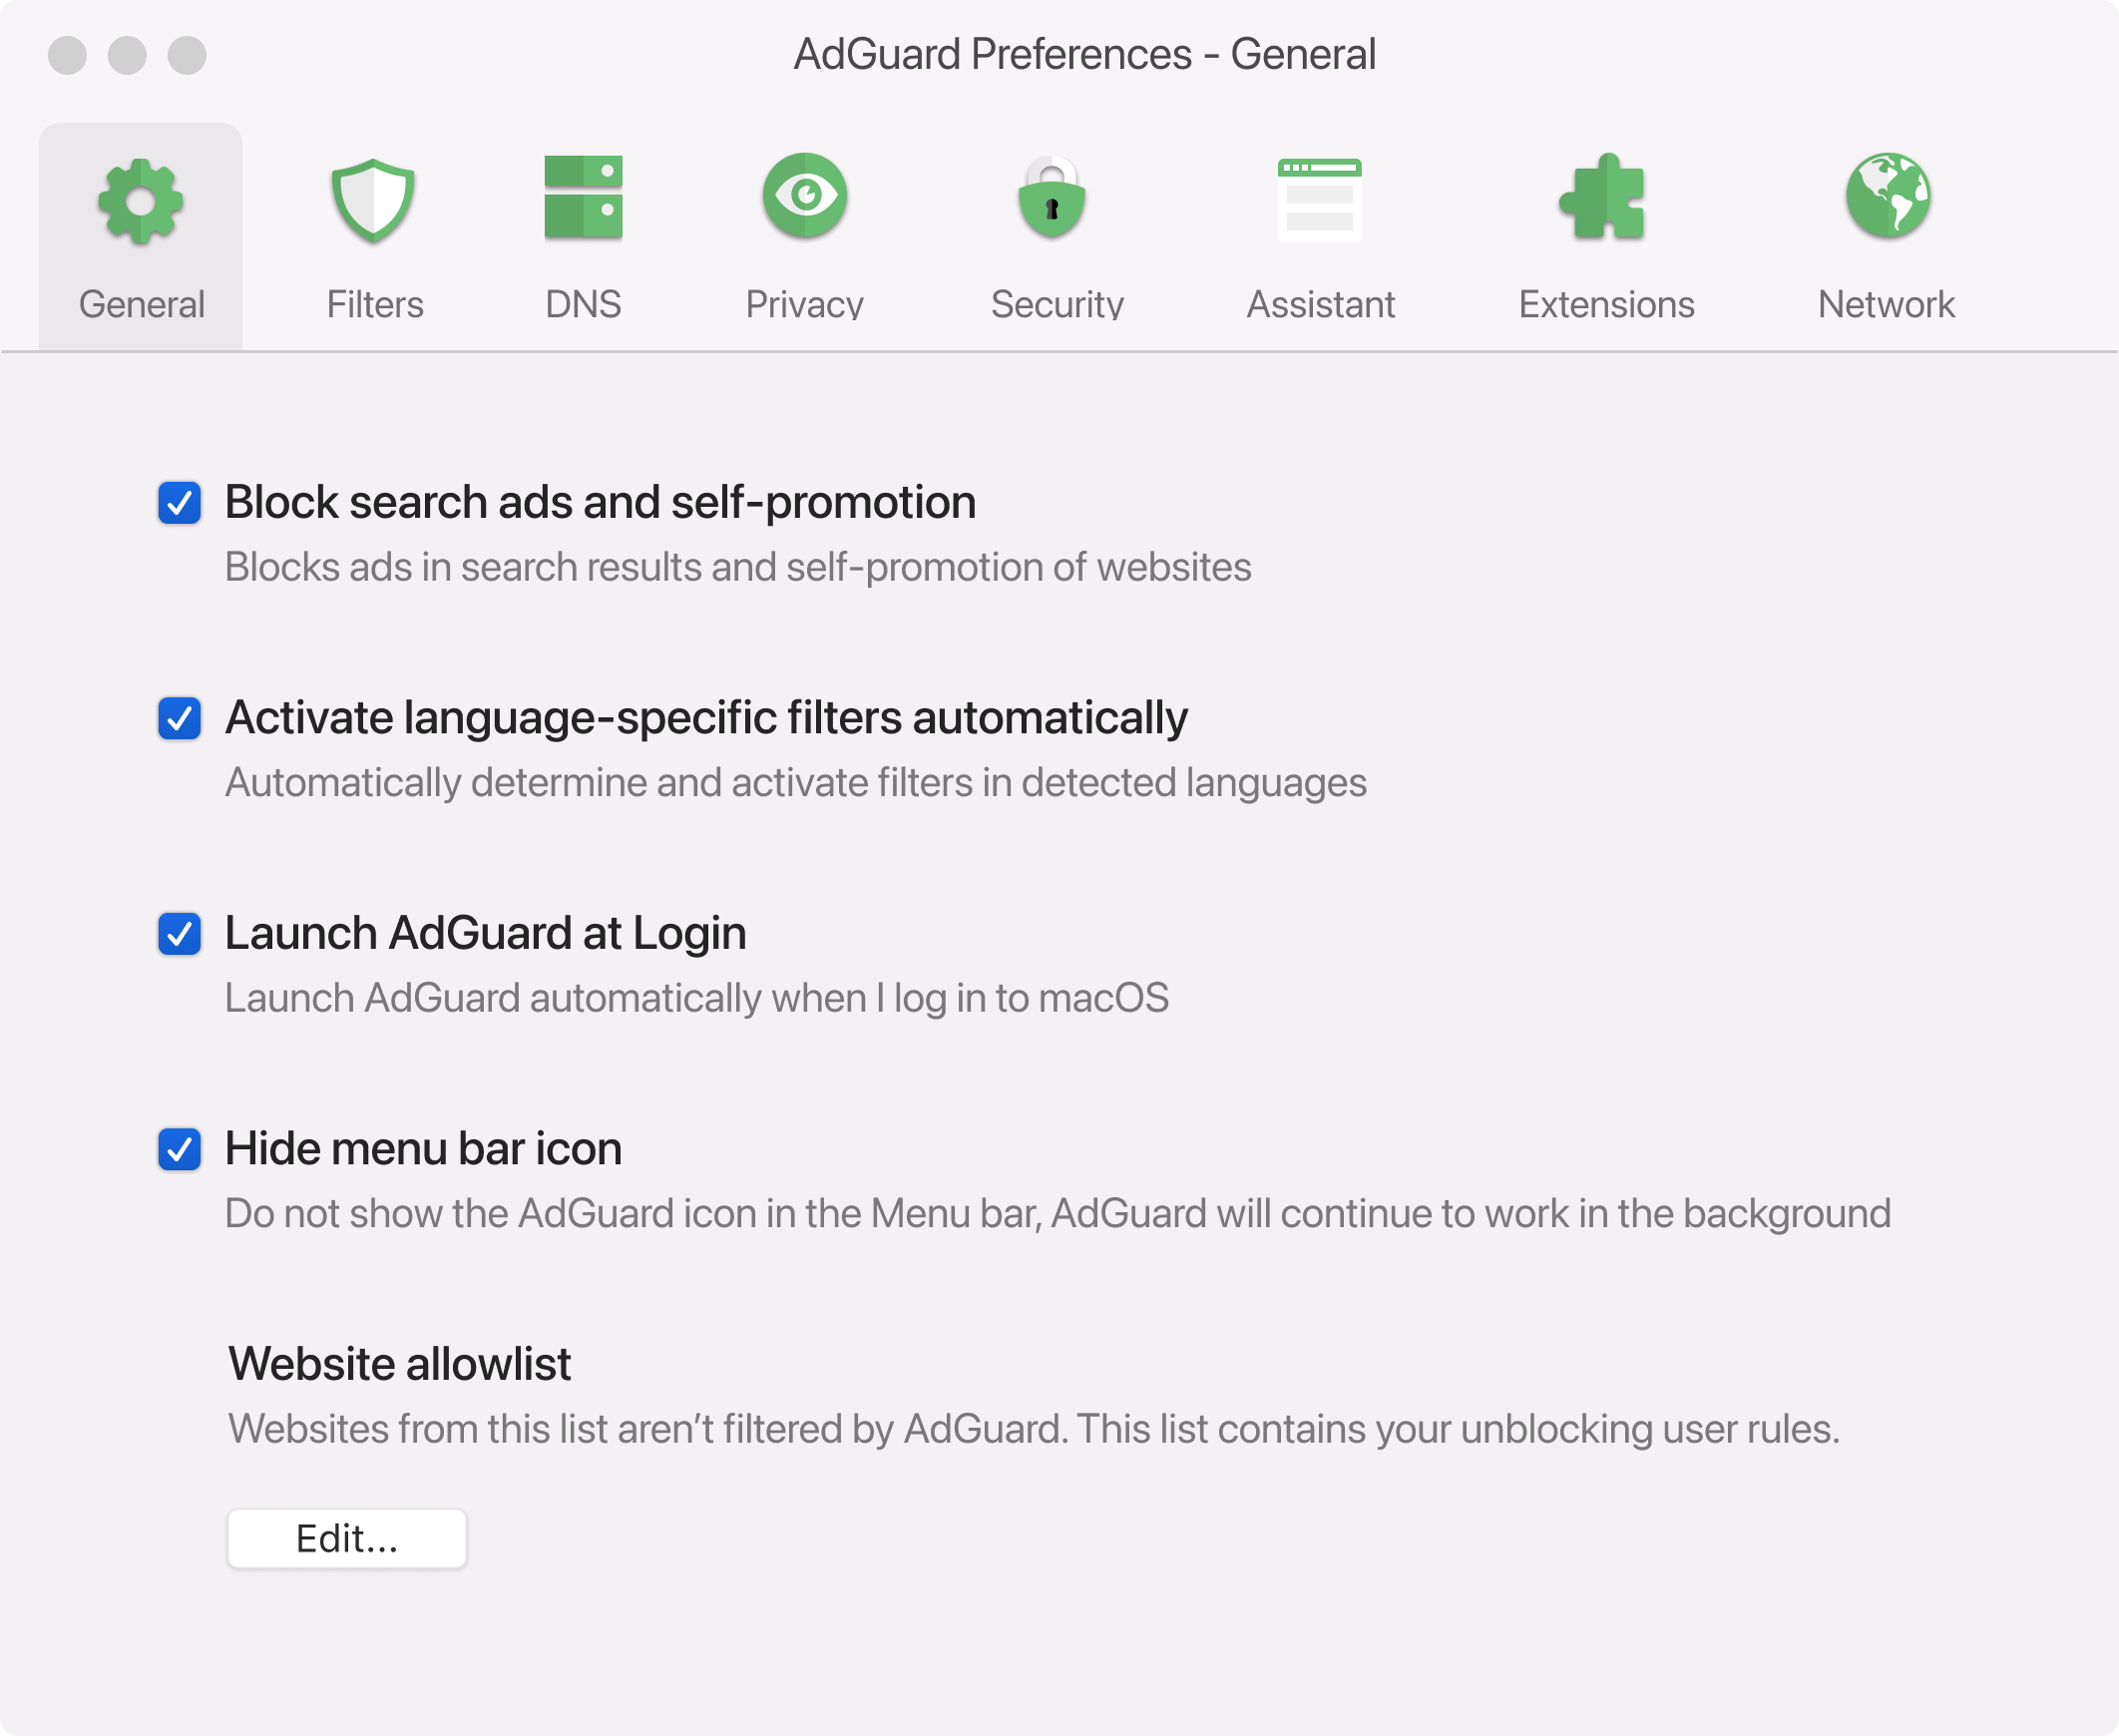Image resolution: width=2119 pixels, height=1736 pixels.
Task: Disable Launch AdGuard at Login checkbox
Action: point(180,934)
